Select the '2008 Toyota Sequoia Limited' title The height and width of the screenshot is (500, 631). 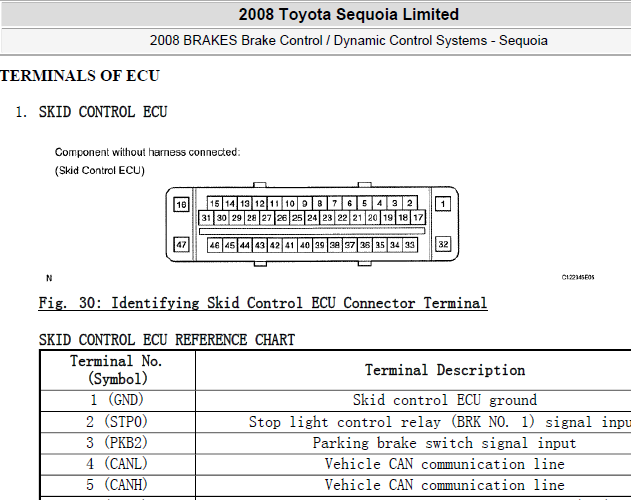click(x=348, y=14)
